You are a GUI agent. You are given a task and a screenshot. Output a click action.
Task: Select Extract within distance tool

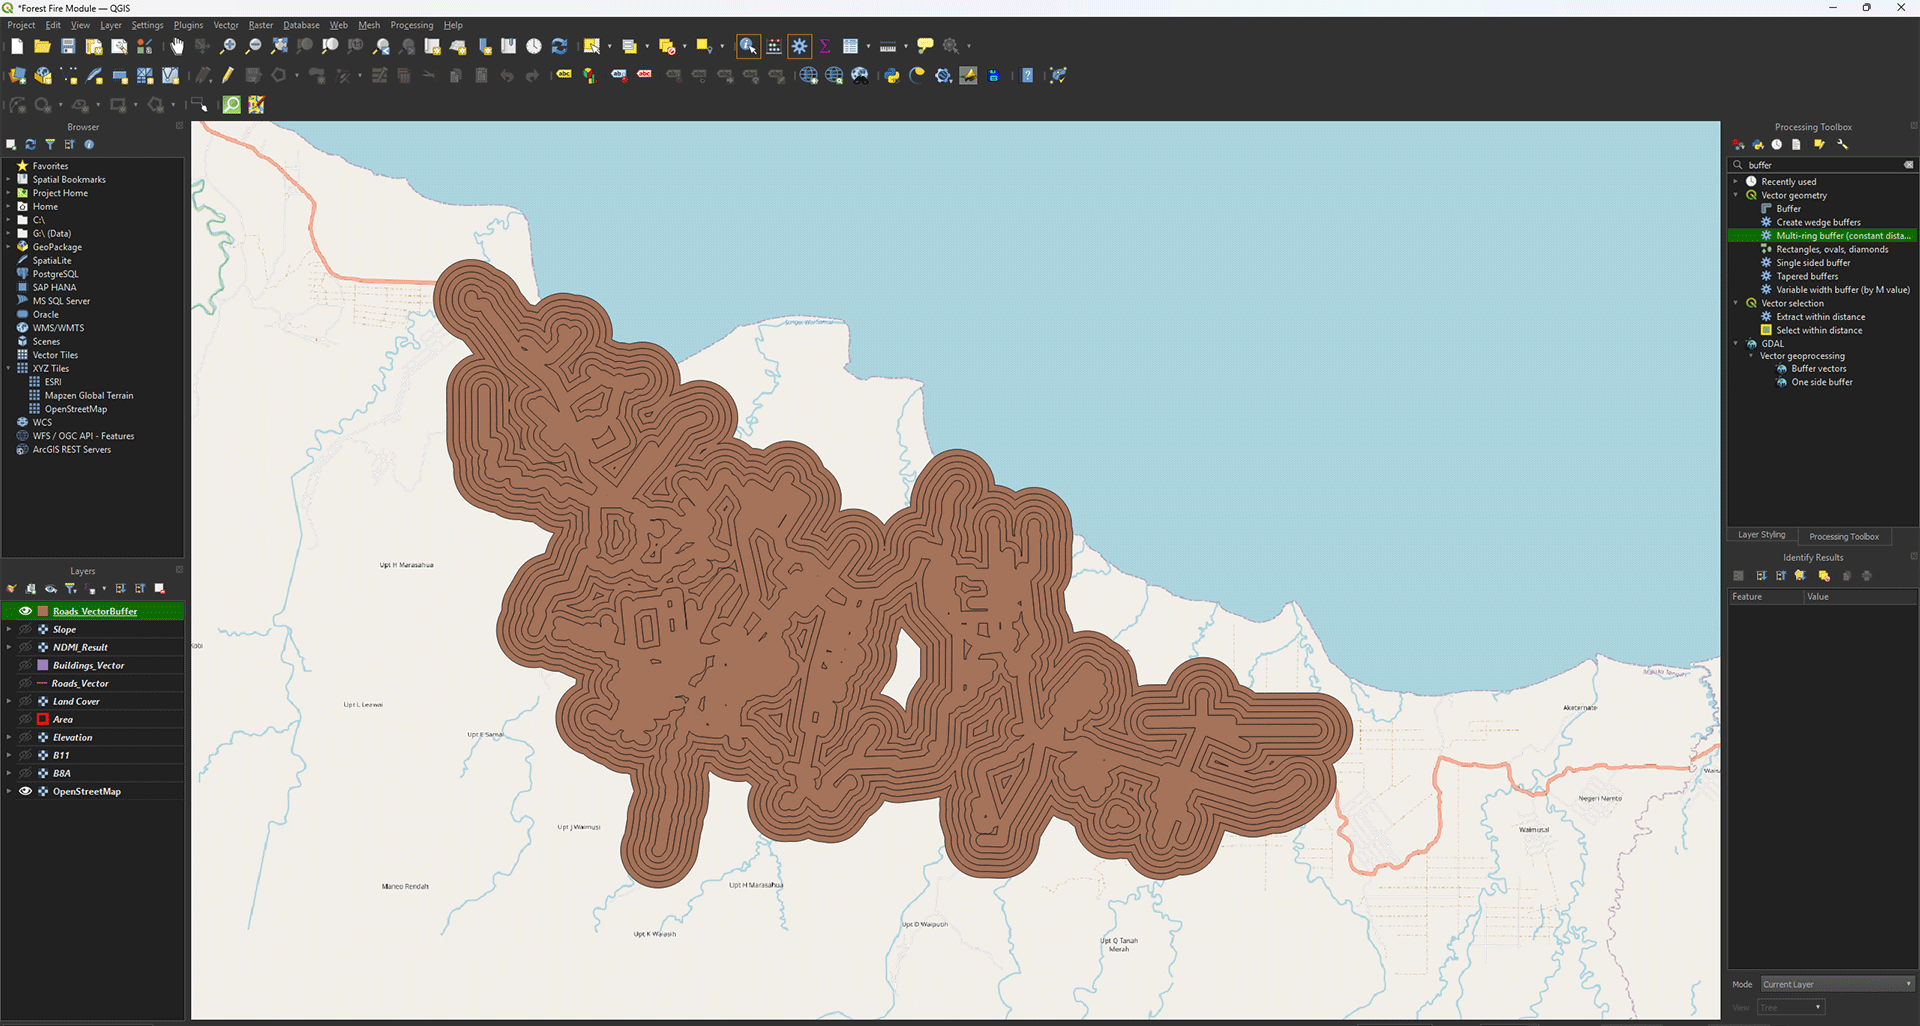click(x=1820, y=317)
